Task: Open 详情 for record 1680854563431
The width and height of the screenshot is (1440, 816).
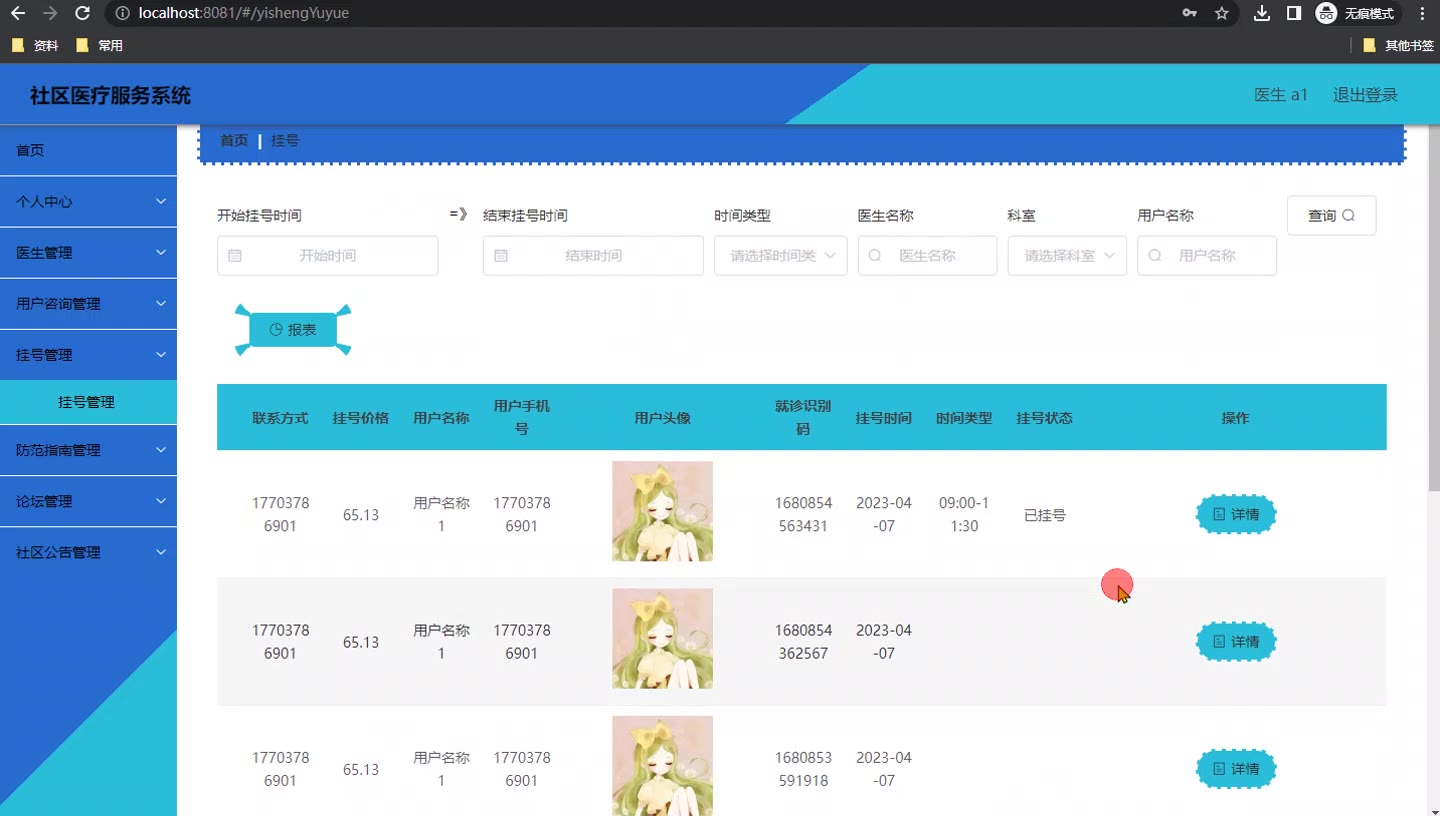Action: 1236,514
